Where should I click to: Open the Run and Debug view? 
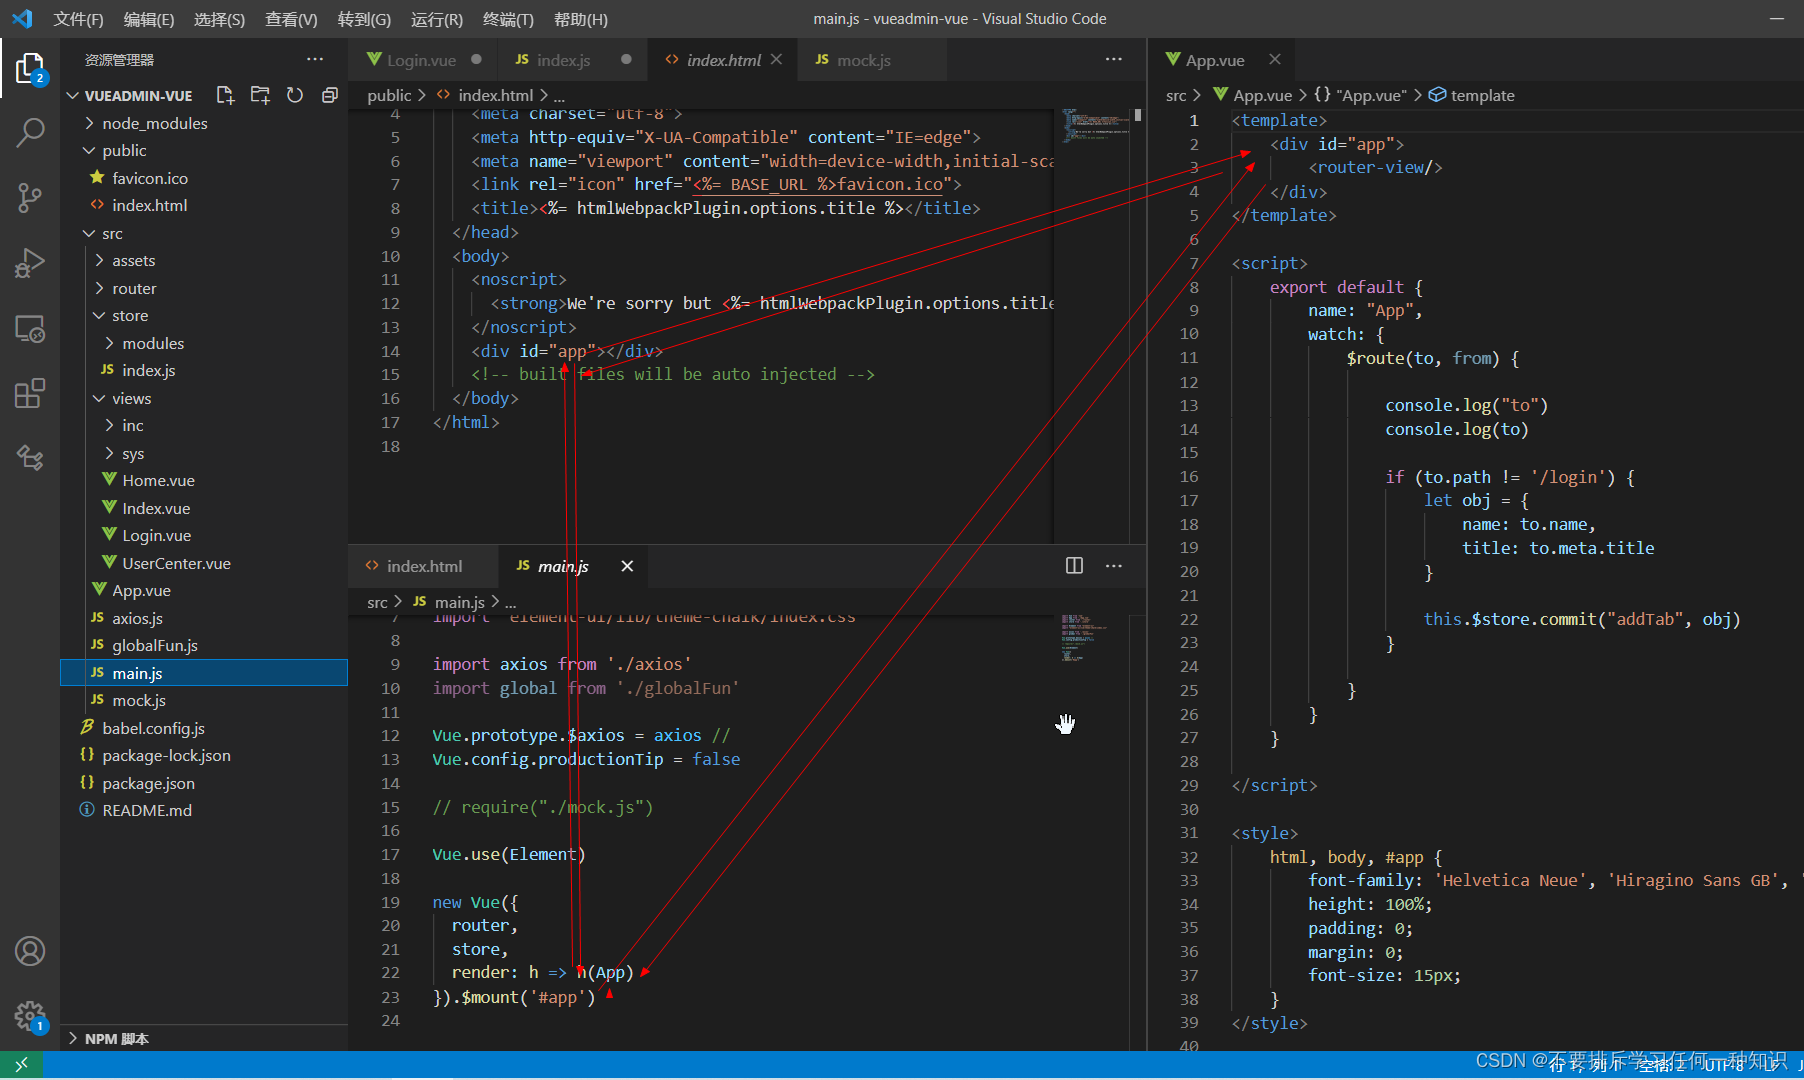[x=30, y=263]
